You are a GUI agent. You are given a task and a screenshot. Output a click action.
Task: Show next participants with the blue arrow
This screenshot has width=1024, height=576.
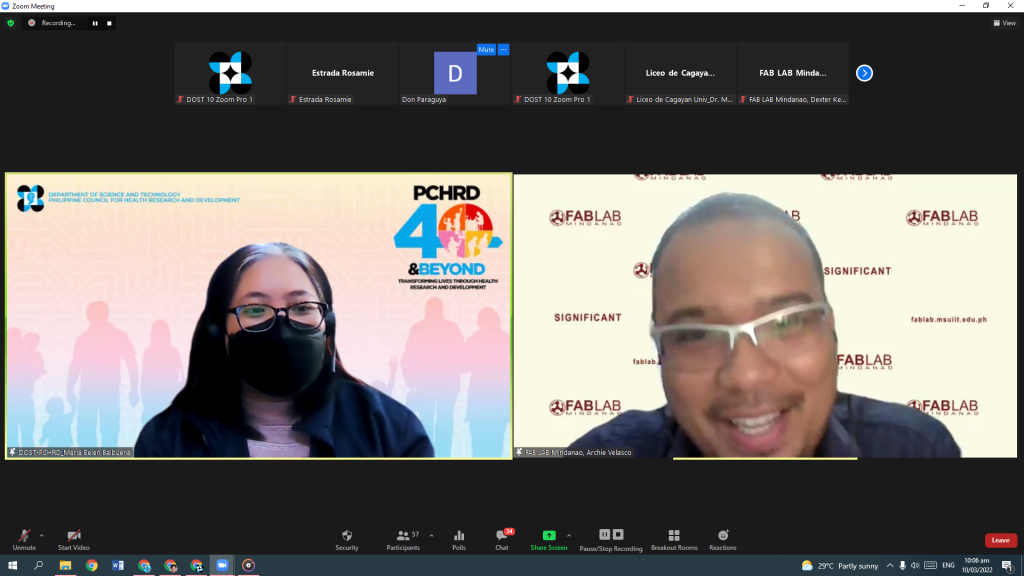pyautogui.click(x=864, y=73)
